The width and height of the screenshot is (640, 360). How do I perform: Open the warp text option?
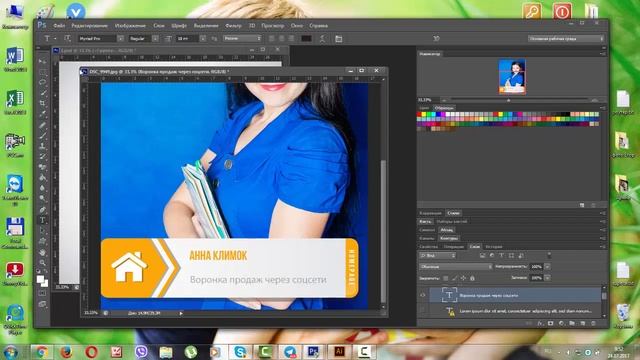click(x=322, y=38)
